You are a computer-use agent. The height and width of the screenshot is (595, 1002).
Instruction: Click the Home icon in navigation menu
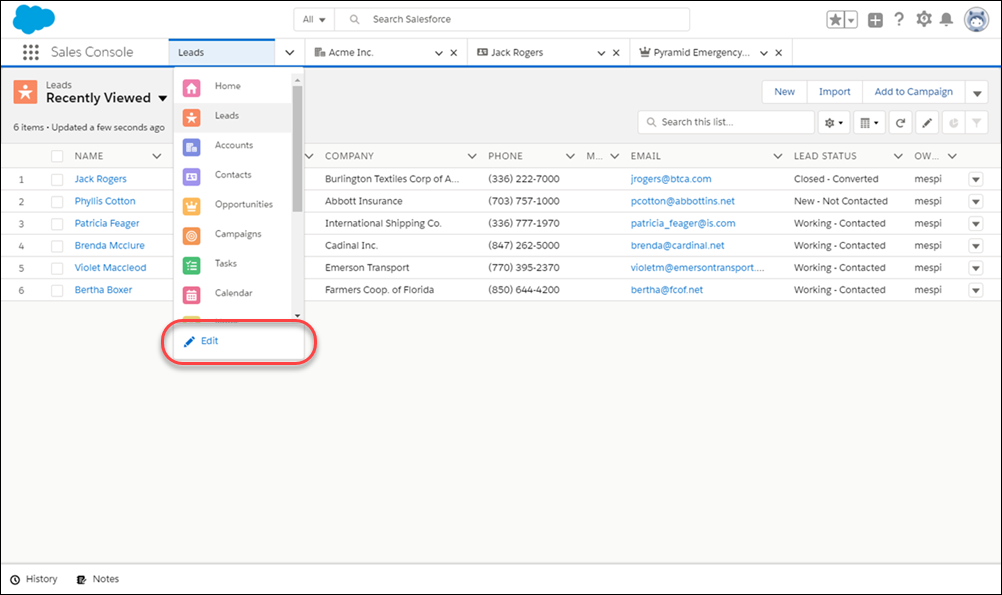coord(192,88)
